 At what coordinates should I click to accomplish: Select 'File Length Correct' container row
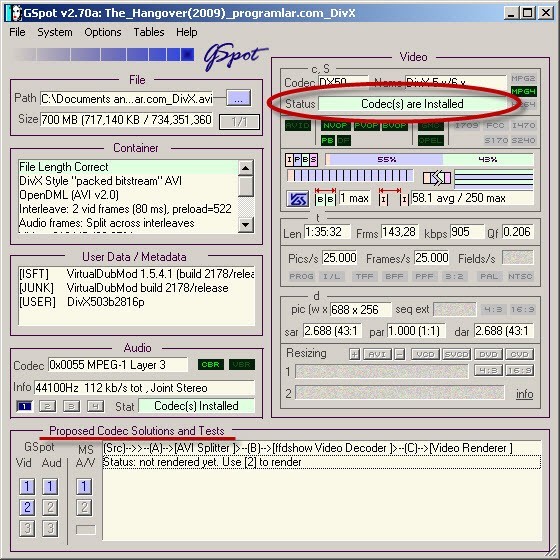(x=128, y=167)
